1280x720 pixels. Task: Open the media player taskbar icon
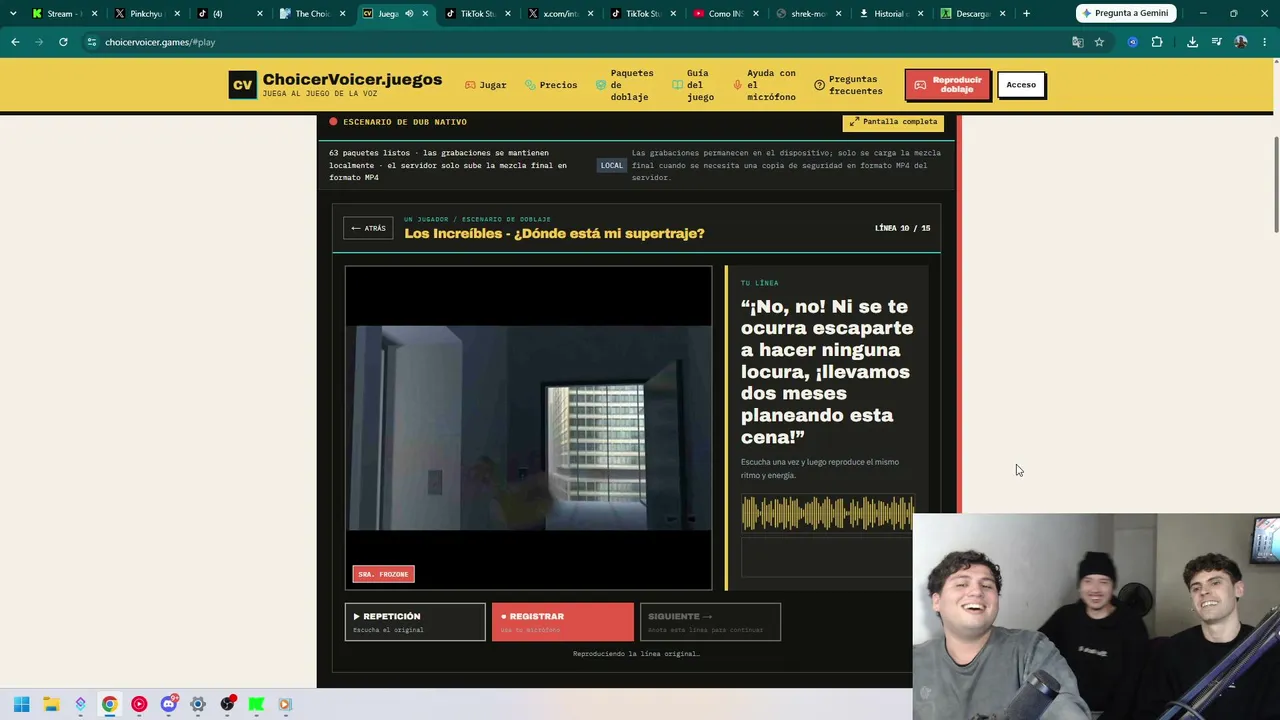point(285,704)
